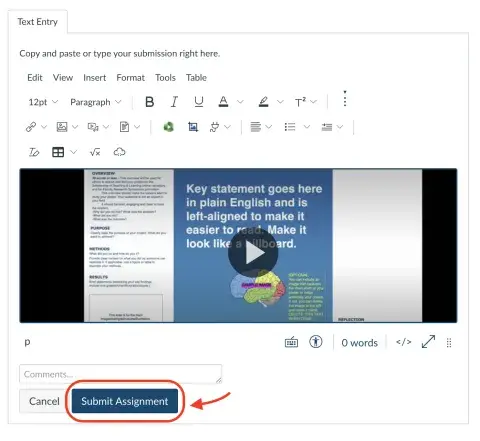
Task: Click the Cancel button
Action: pyautogui.click(x=44, y=401)
